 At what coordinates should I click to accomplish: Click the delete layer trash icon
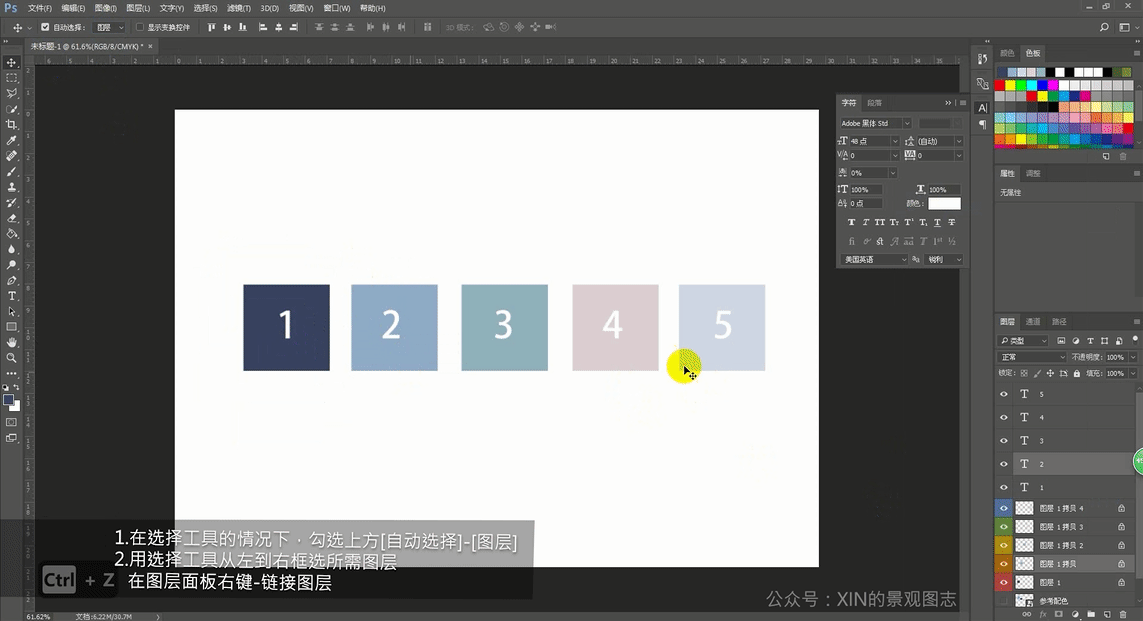pos(1123,614)
